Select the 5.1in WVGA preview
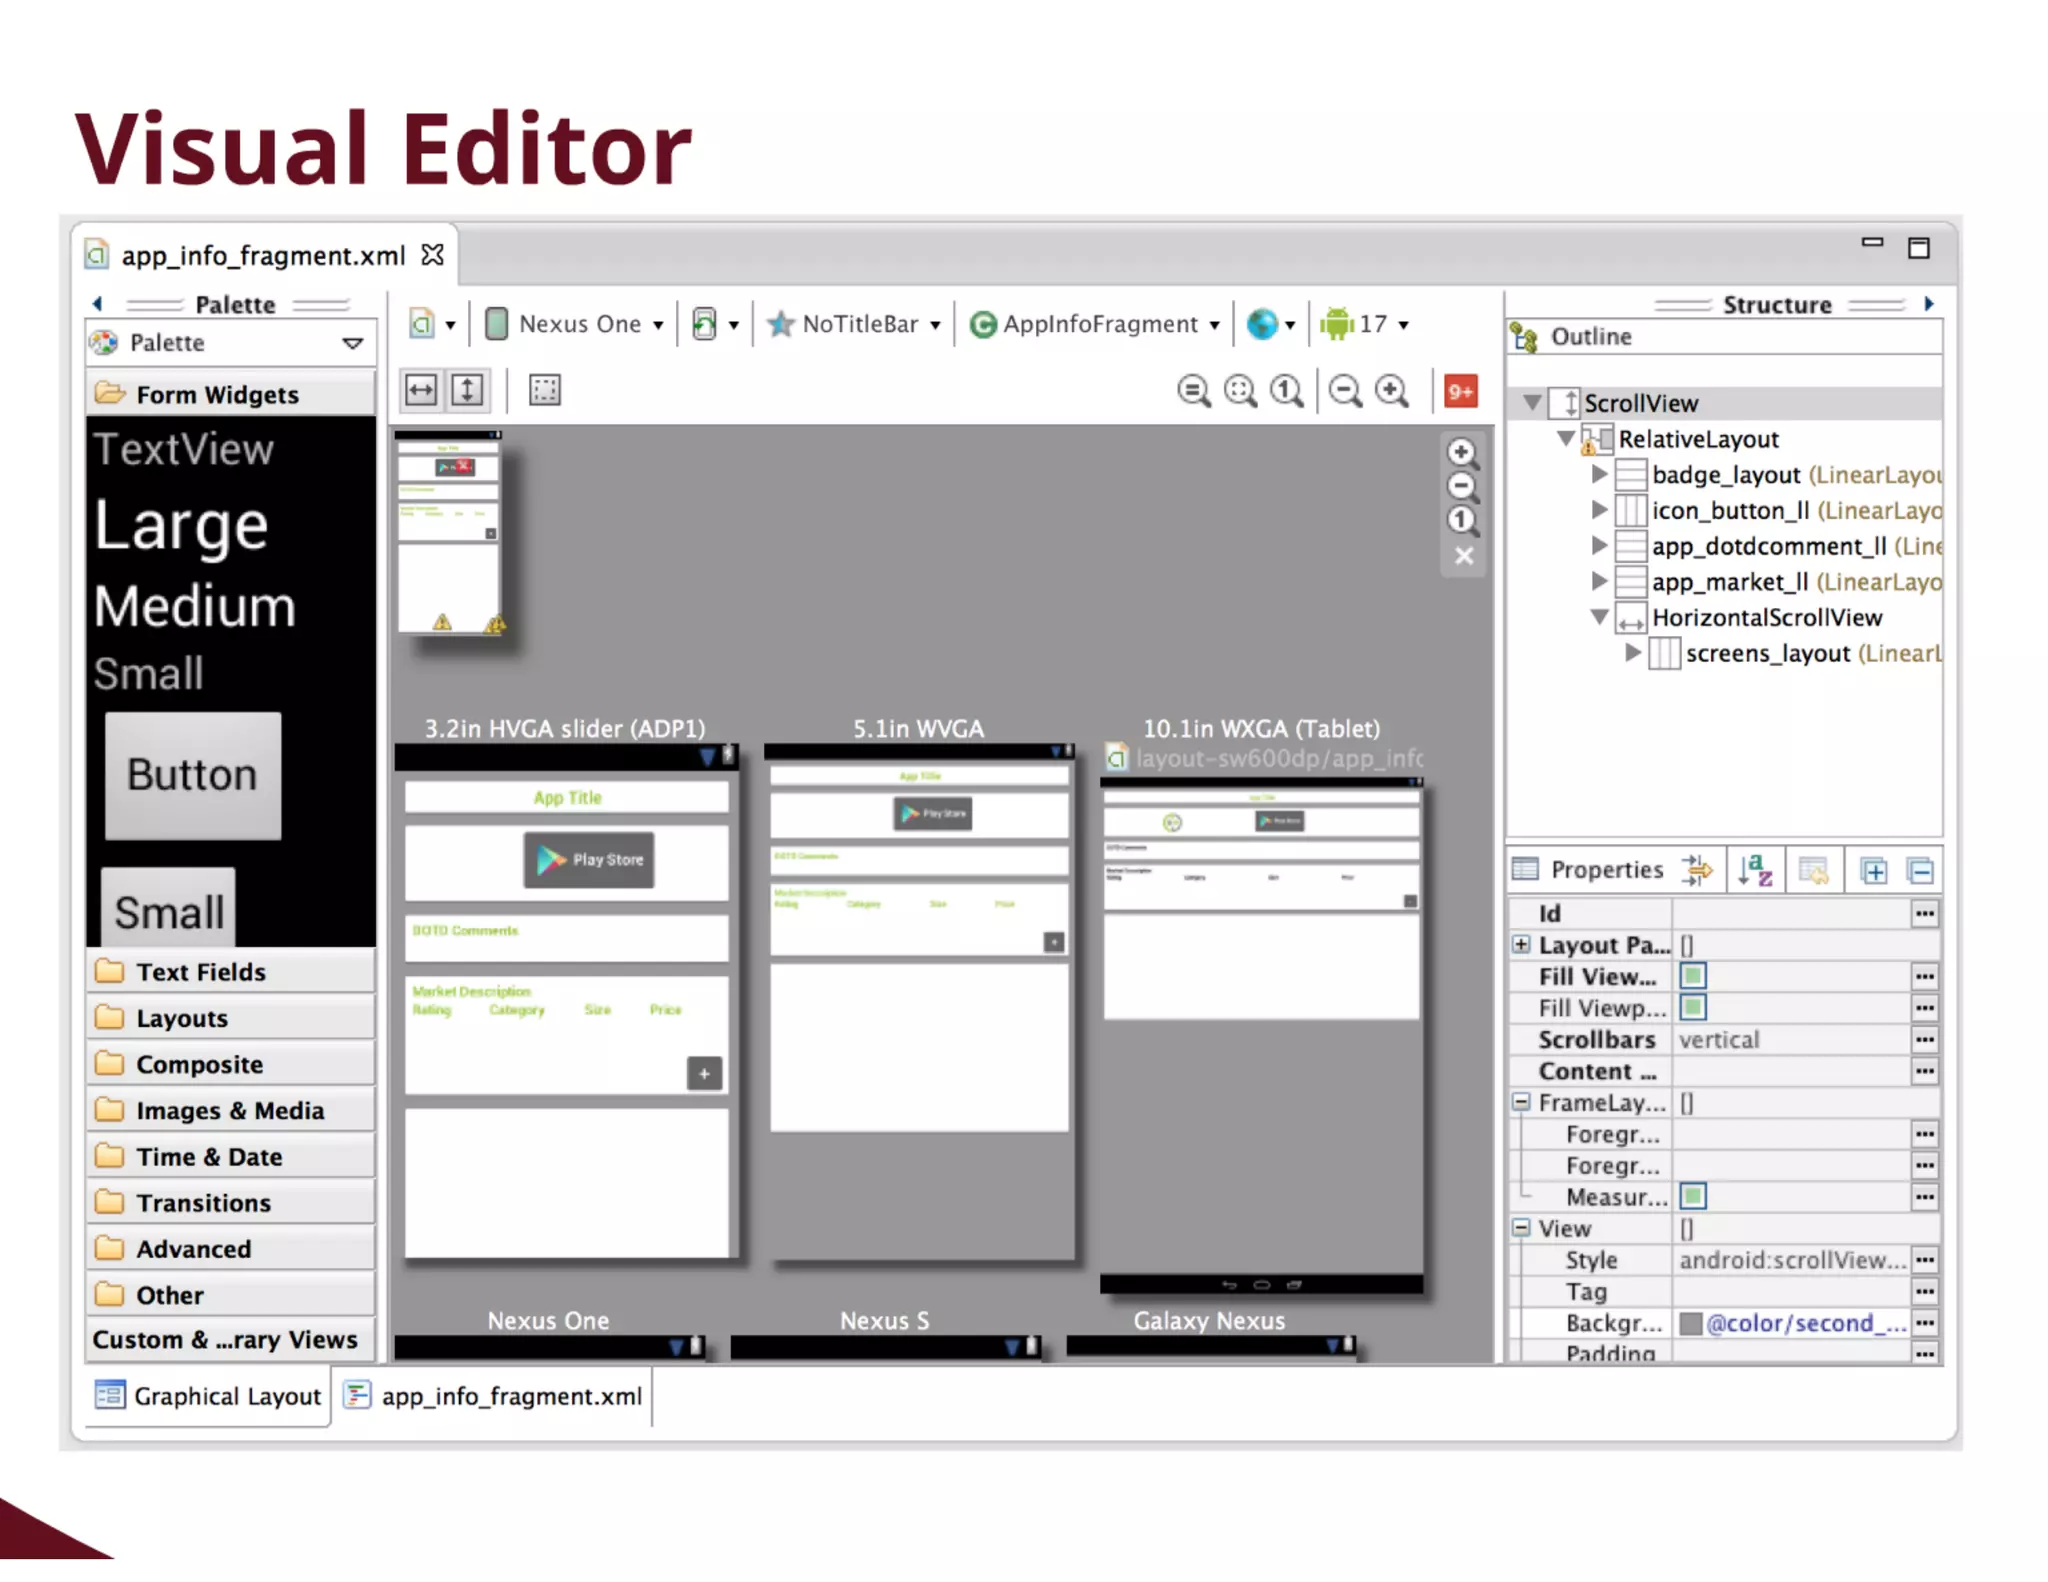 coord(920,1002)
